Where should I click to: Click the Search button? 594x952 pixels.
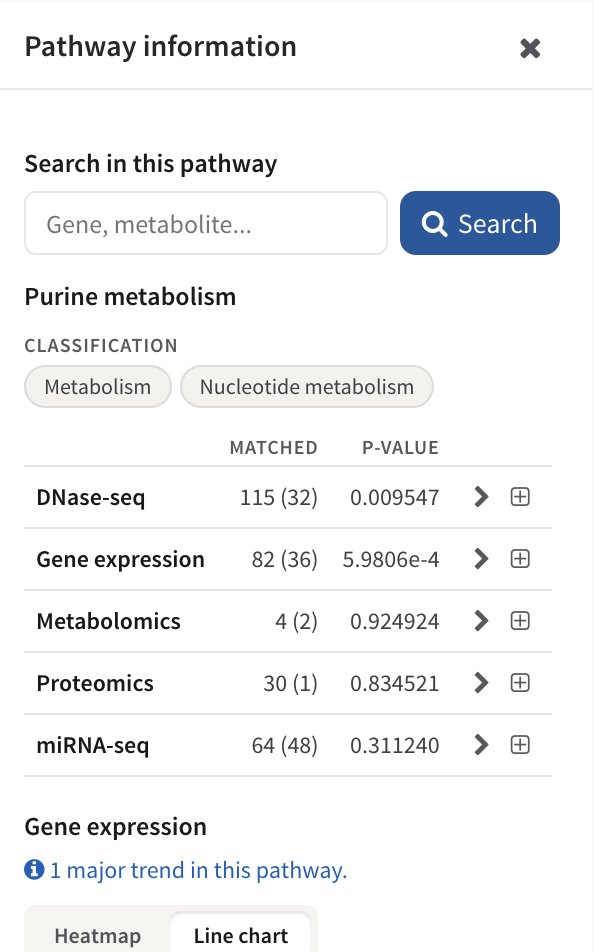point(480,223)
